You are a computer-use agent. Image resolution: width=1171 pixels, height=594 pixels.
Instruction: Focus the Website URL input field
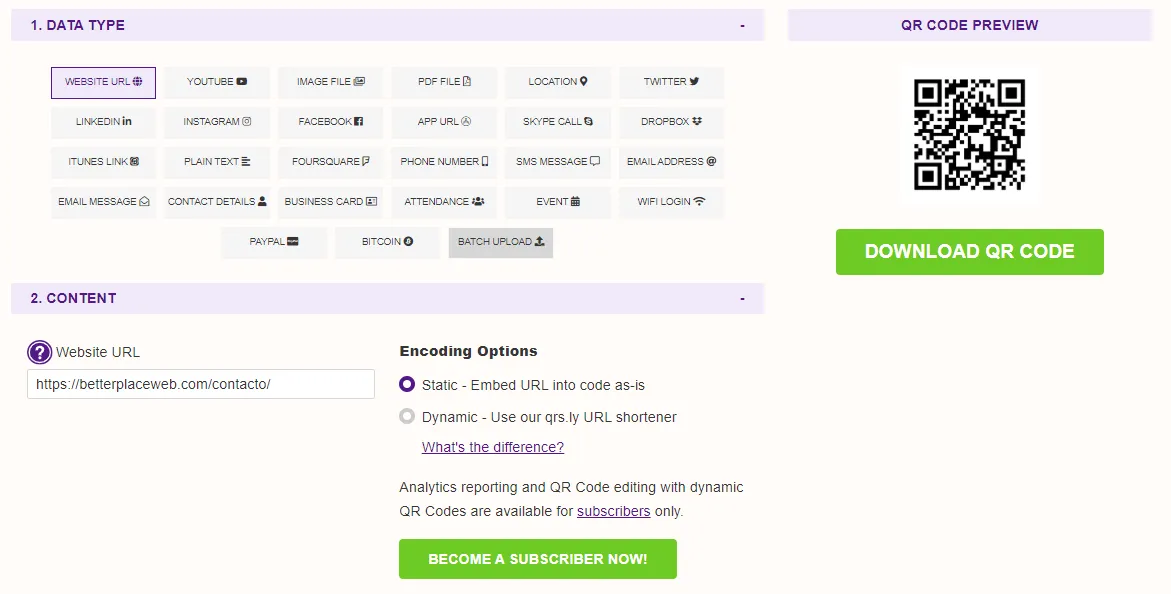point(201,384)
